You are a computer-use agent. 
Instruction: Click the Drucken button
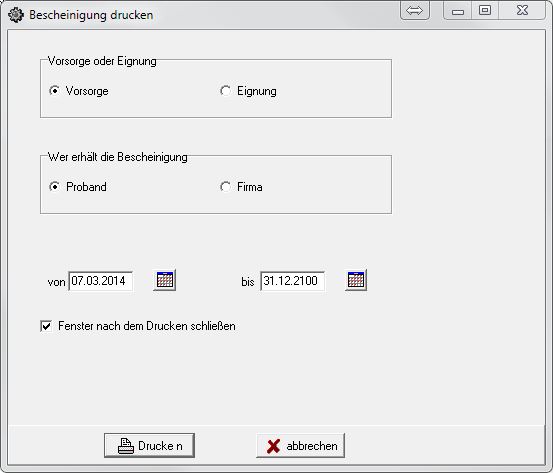[x=149, y=445]
